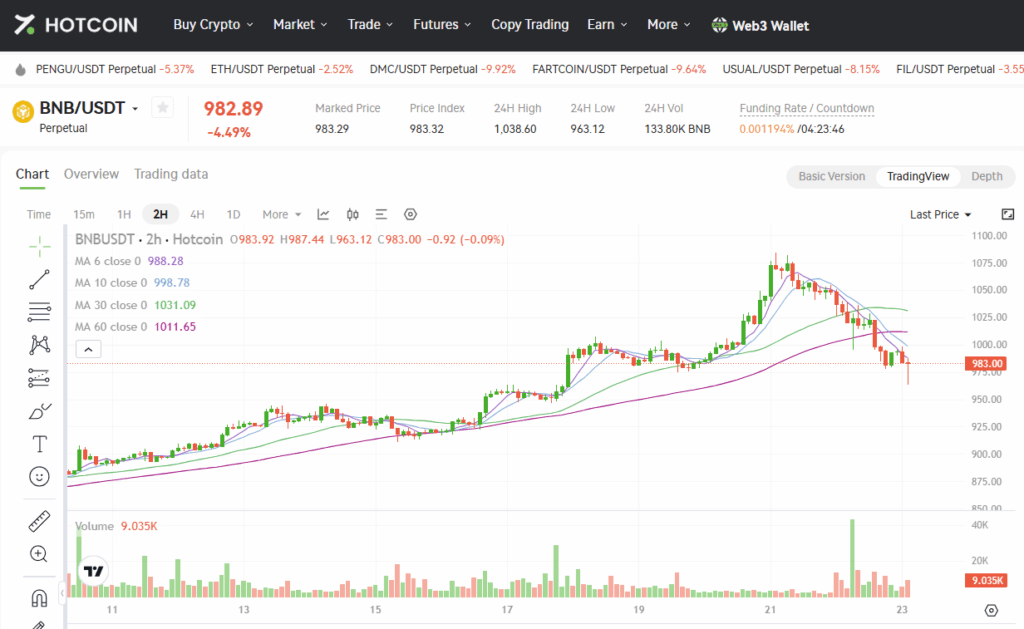Switch chart view to Depth
The height and width of the screenshot is (629, 1024).
986,176
